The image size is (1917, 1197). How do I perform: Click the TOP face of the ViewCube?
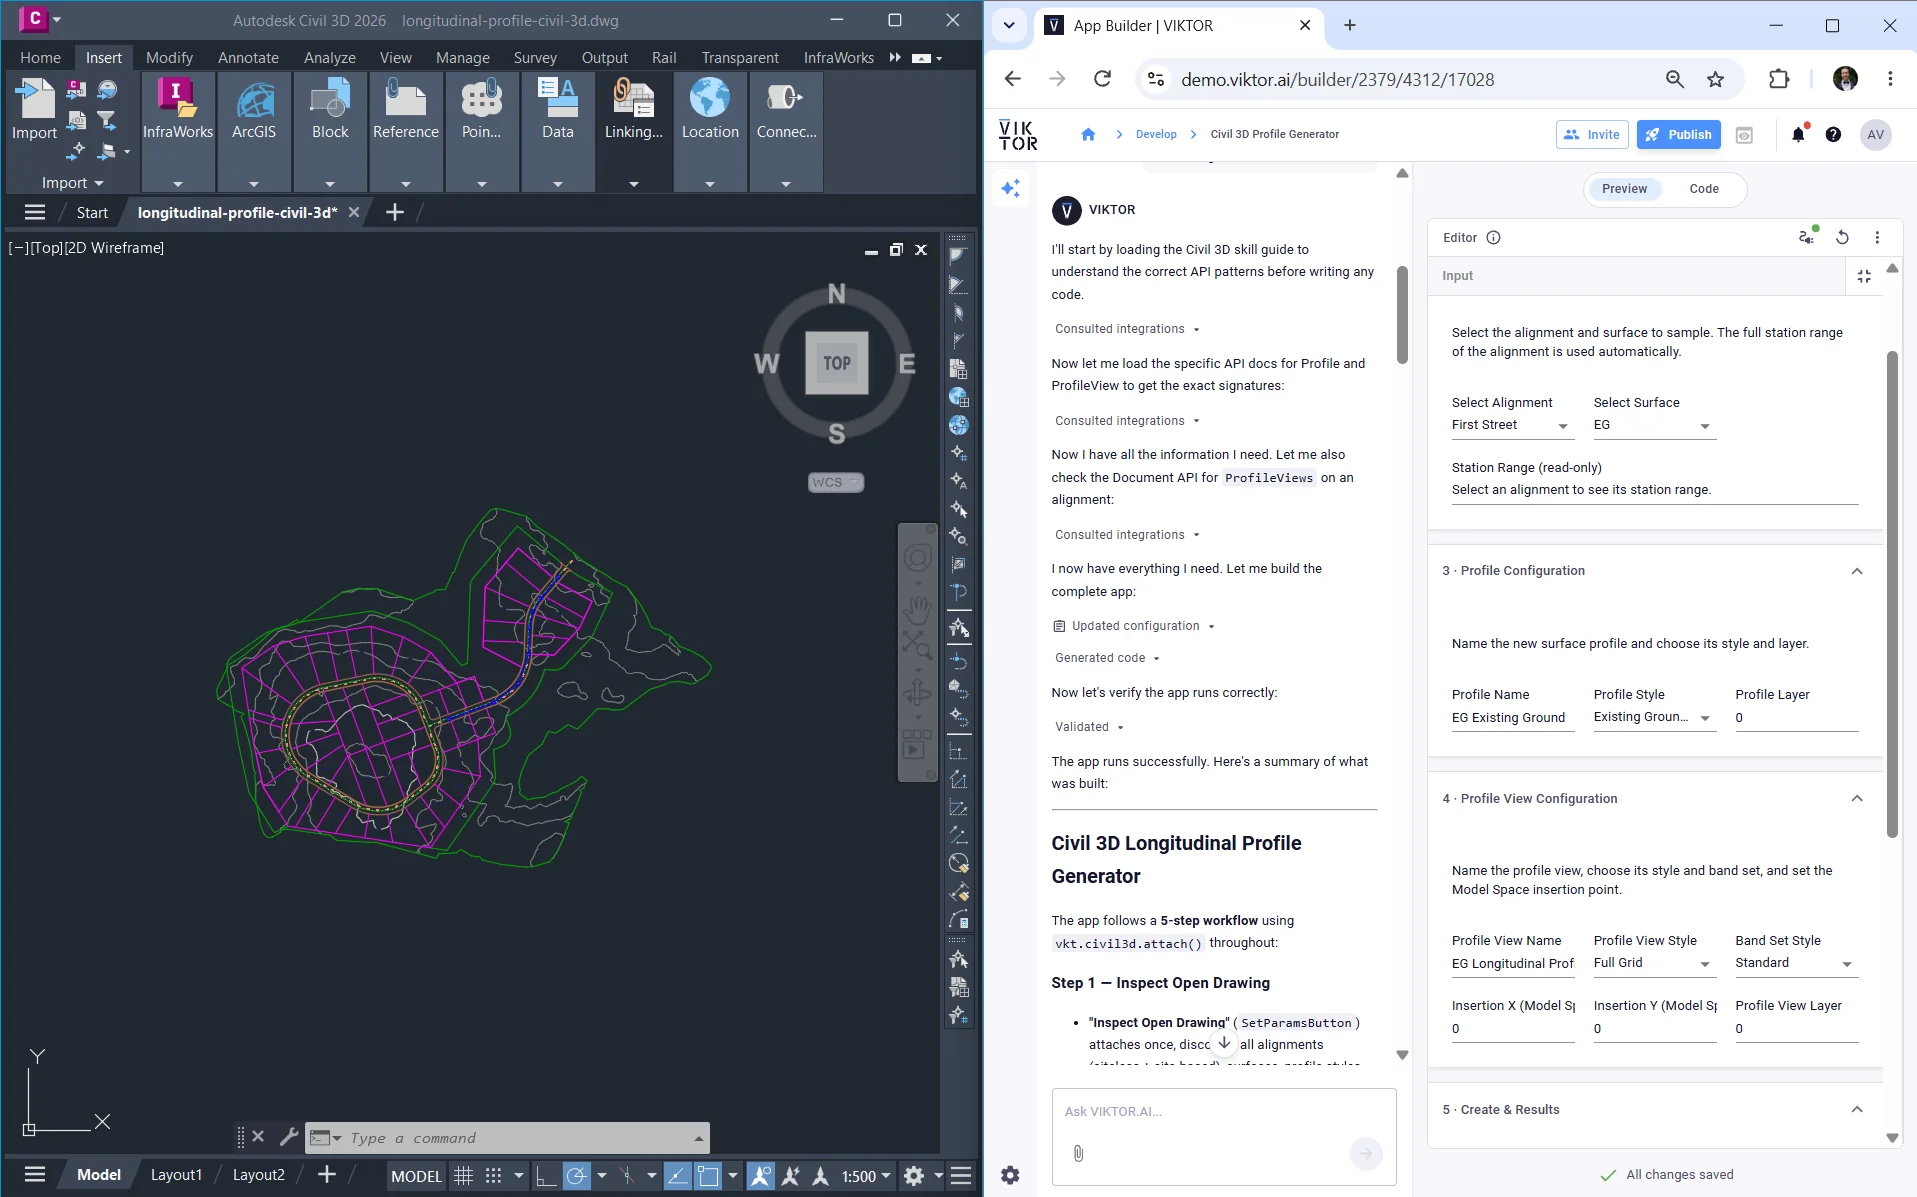coord(837,363)
